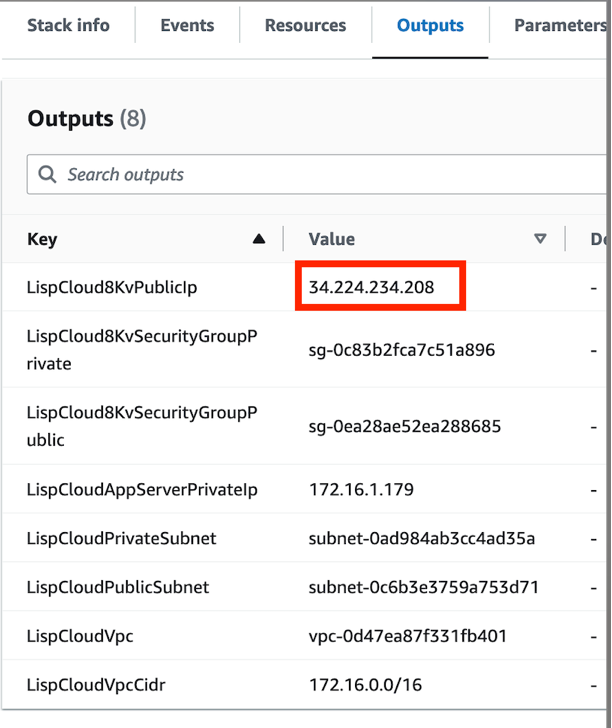
Task: Click the search magnifier icon
Action: pos(47,174)
